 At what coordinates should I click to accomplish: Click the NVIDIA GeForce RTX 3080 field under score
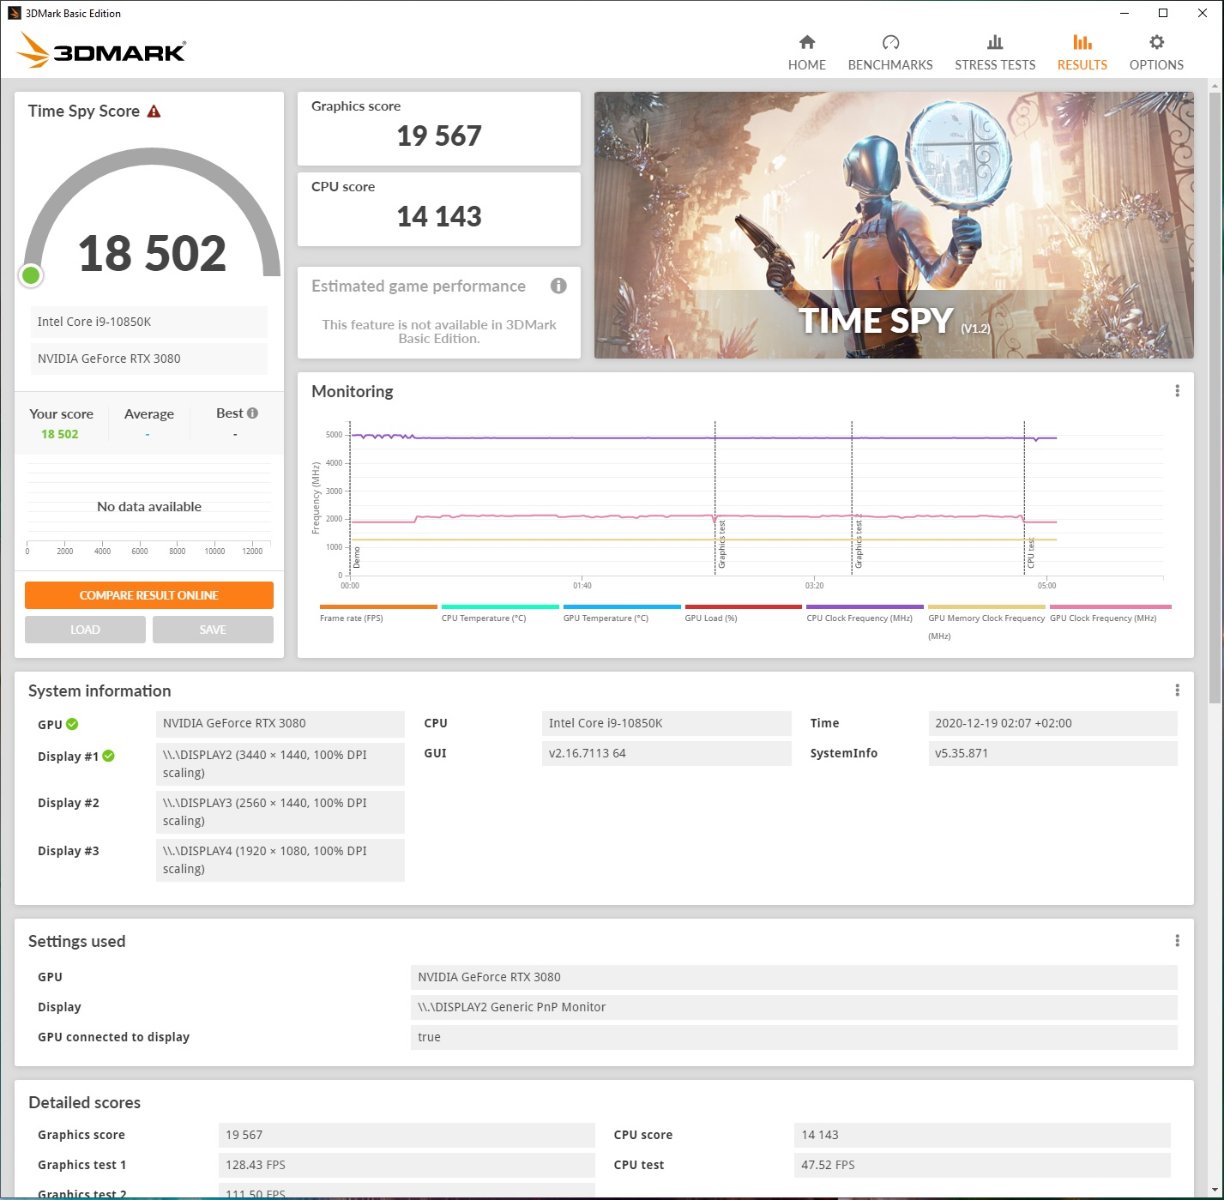point(149,358)
